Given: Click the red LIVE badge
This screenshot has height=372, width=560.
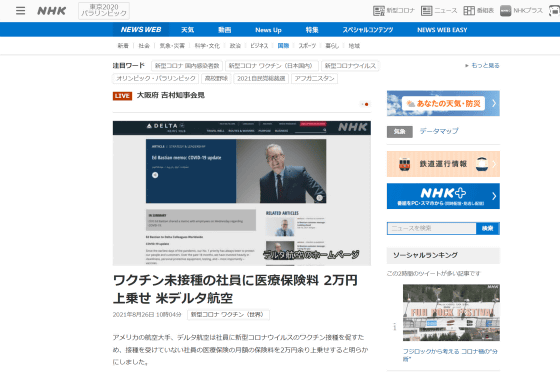Looking at the screenshot, I should pos(122,96).
